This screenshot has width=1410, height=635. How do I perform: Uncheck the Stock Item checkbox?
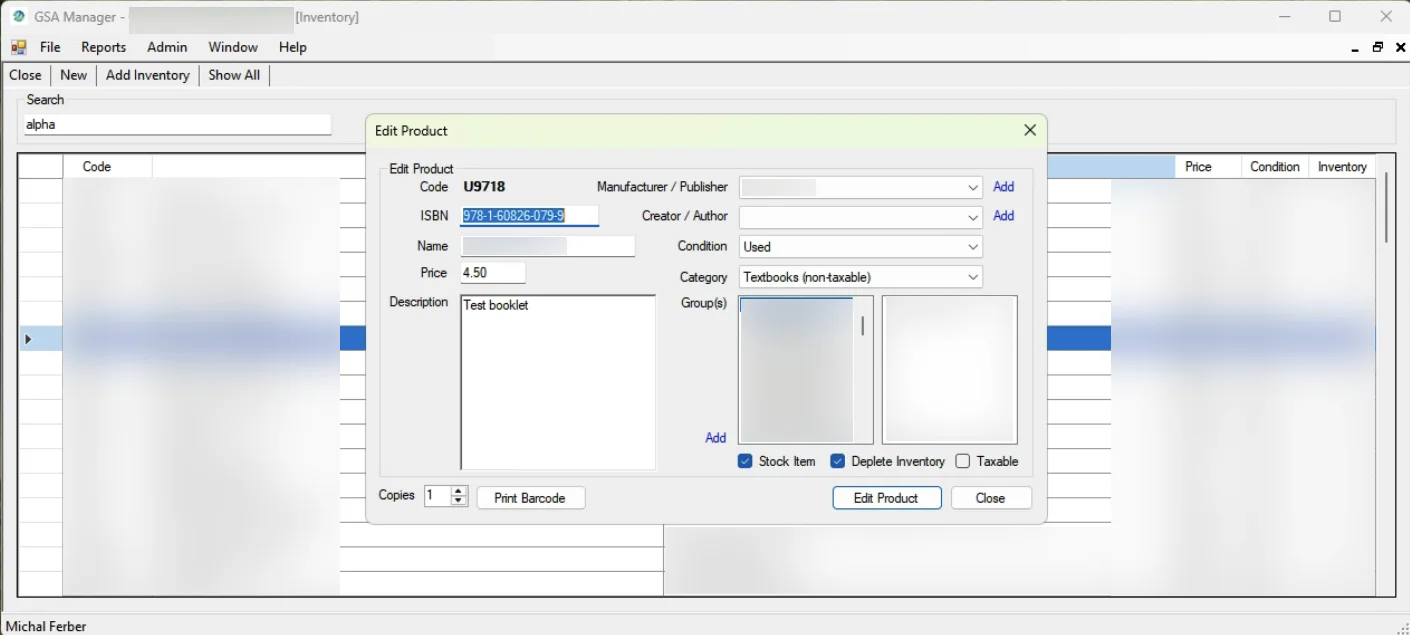(x=745, y=461)
